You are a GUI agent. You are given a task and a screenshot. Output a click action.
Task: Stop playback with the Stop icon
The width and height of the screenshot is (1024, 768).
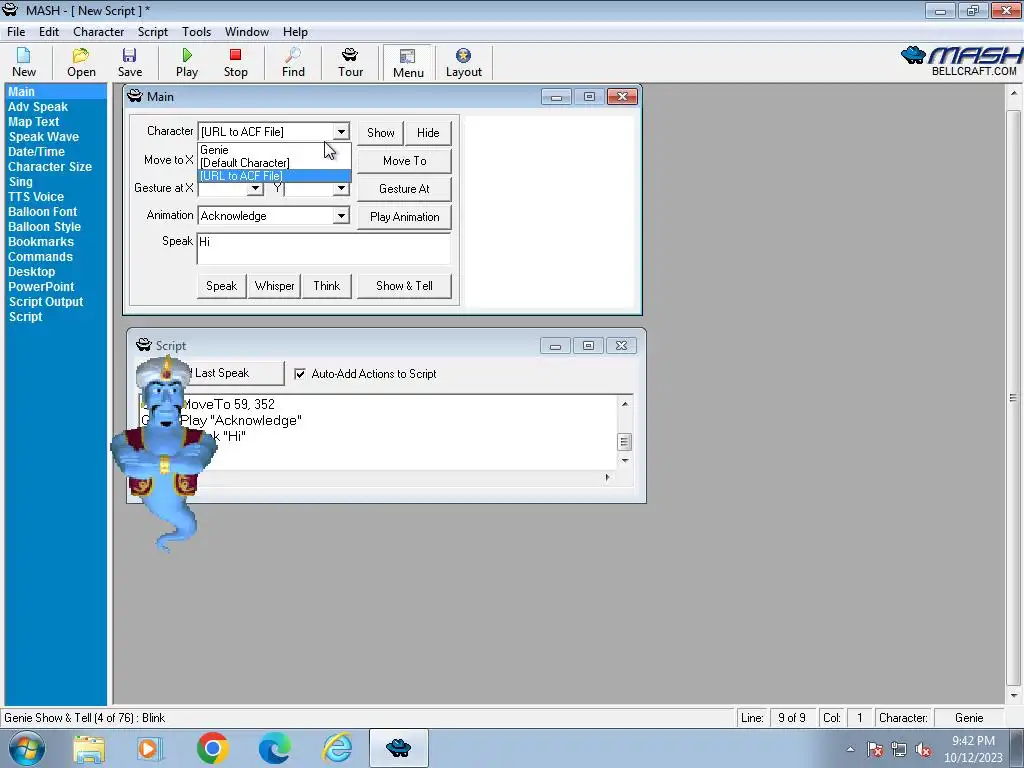(x=236, y=63)
